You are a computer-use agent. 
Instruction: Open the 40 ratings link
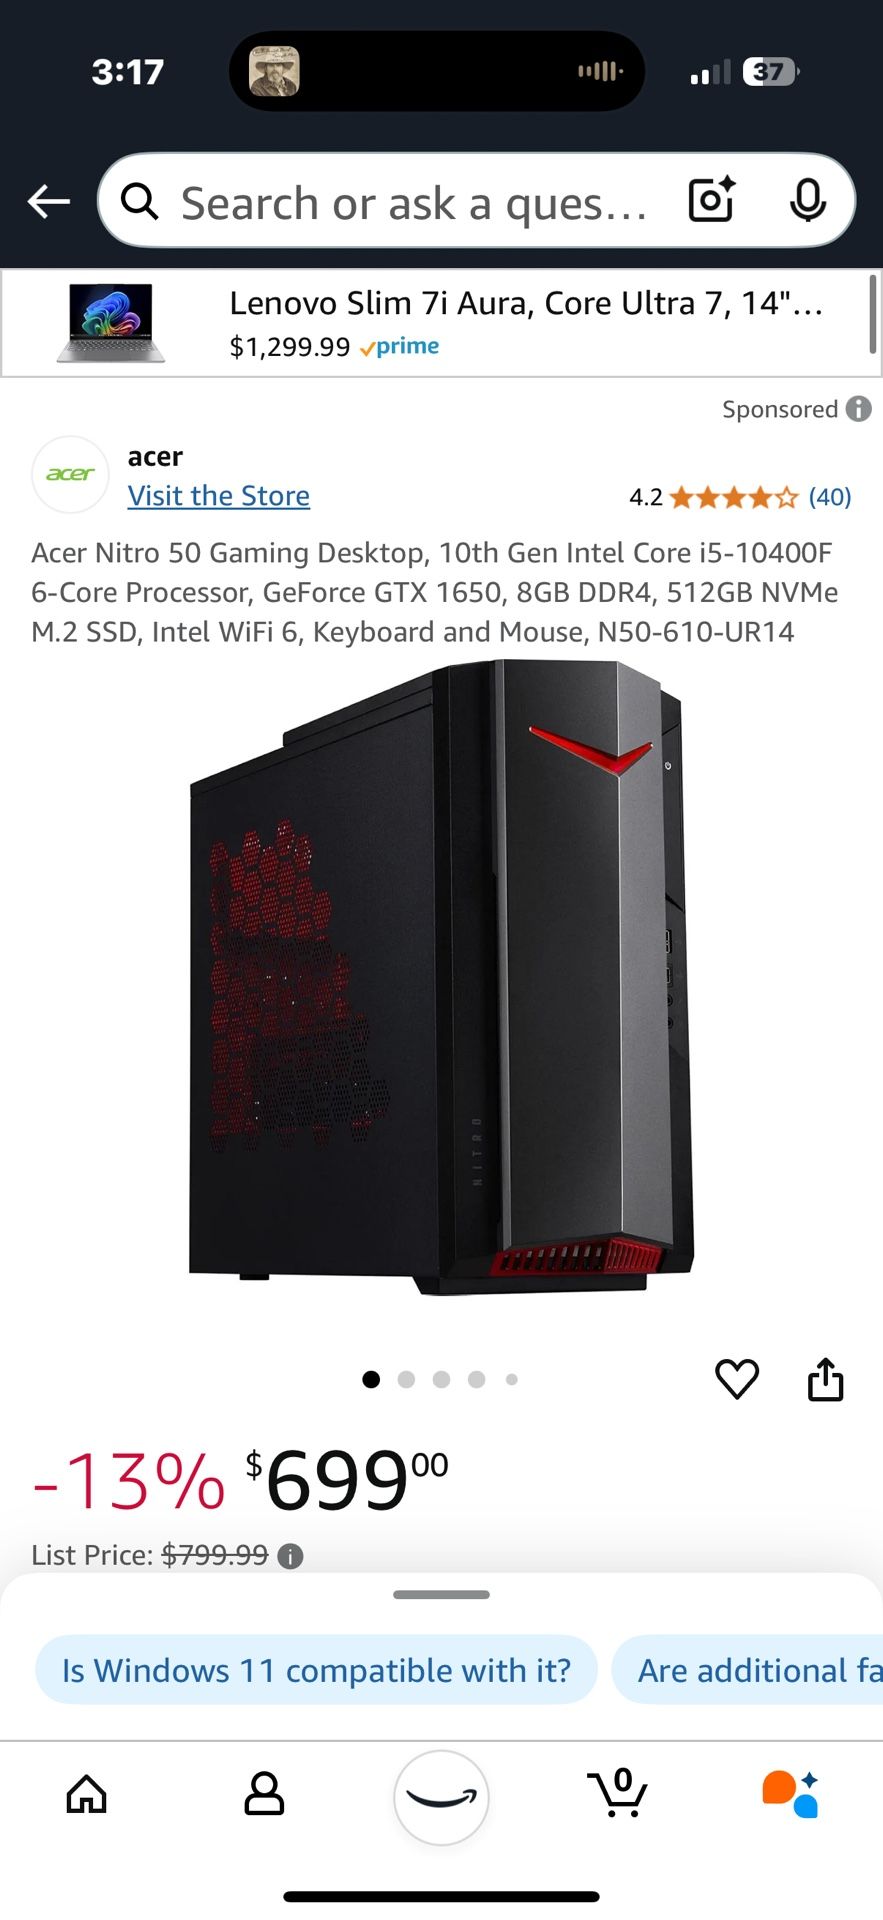pyautogui.click(x=830, y=497)
